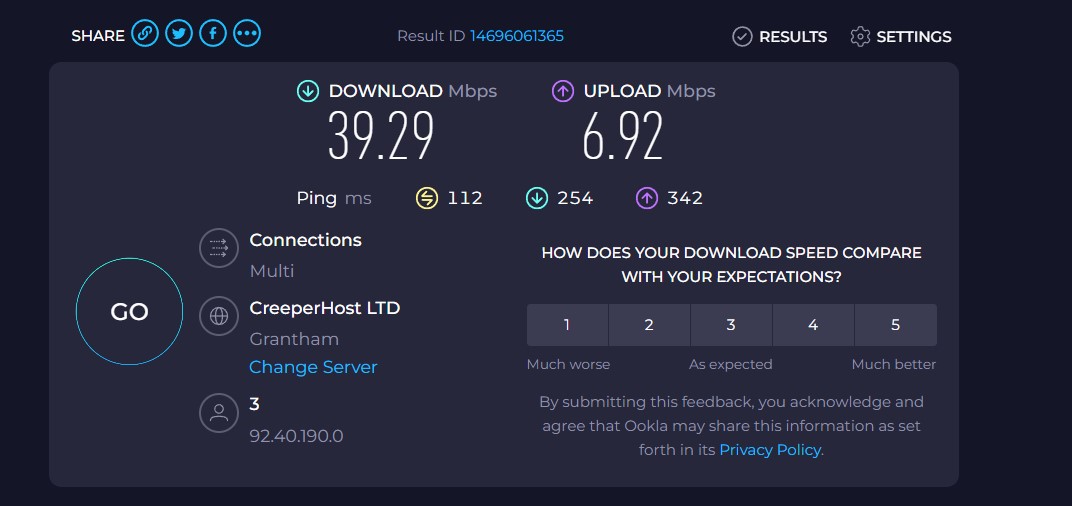Click the upload arrow icon beside UPLOAD
Screen dimensions: 1072x506
click(563, 91)
